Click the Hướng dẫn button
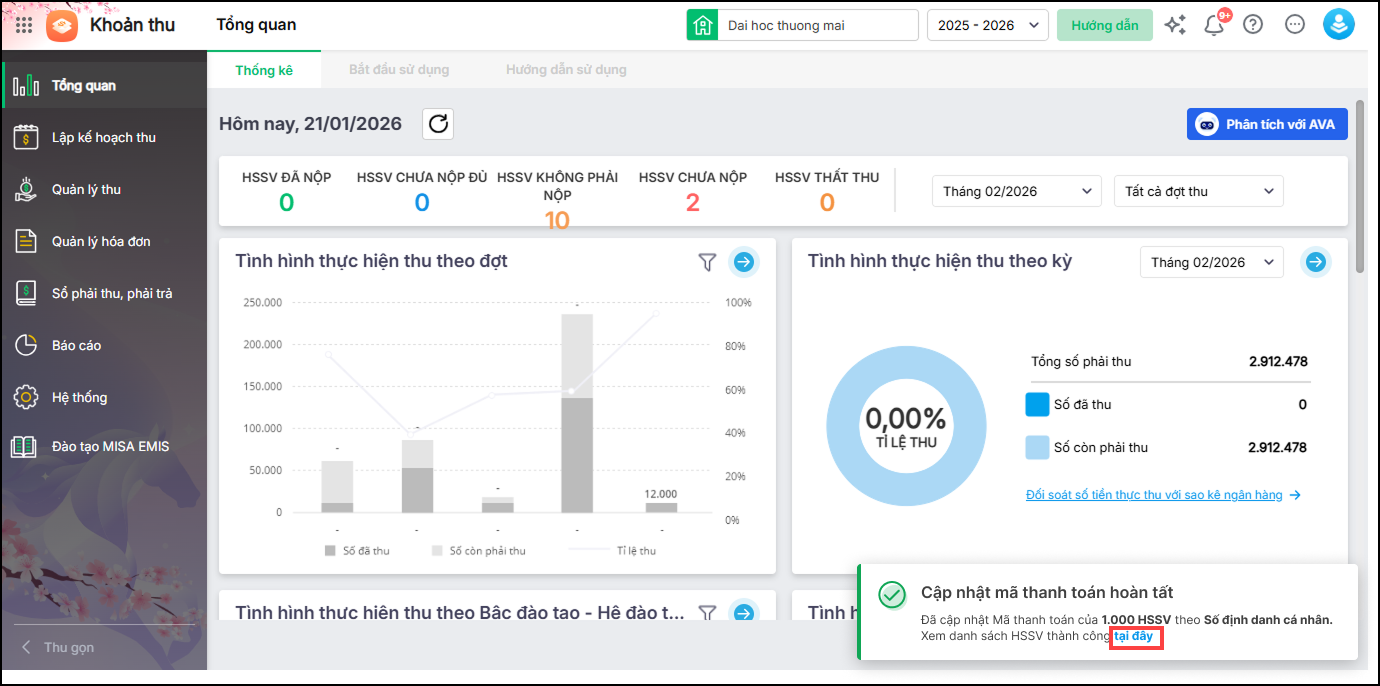Image resolution: width=1380 pixels, height=686 pixels. (1104, 25)
